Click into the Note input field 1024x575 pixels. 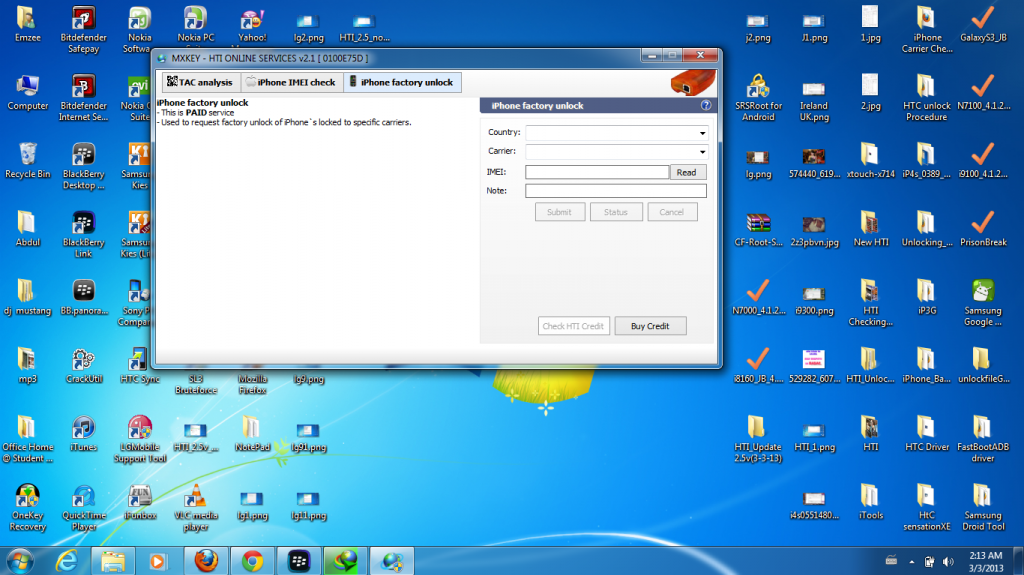pos(616,191)
